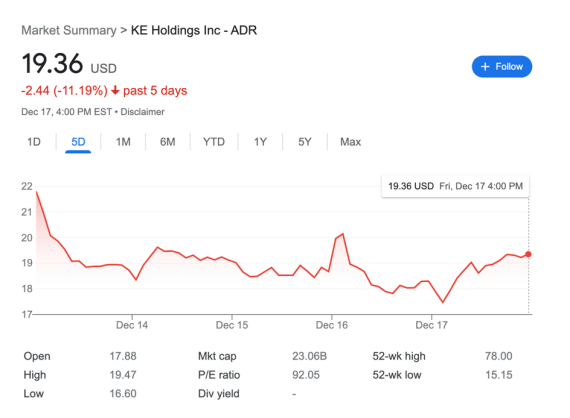Show the Max range tab
This screenshot has width=570, height=418.
[x=350, y=142]
